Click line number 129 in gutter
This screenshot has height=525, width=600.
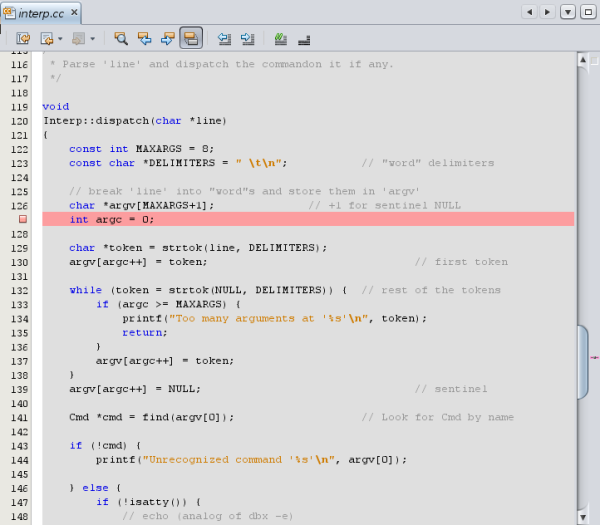click(20, 248)
